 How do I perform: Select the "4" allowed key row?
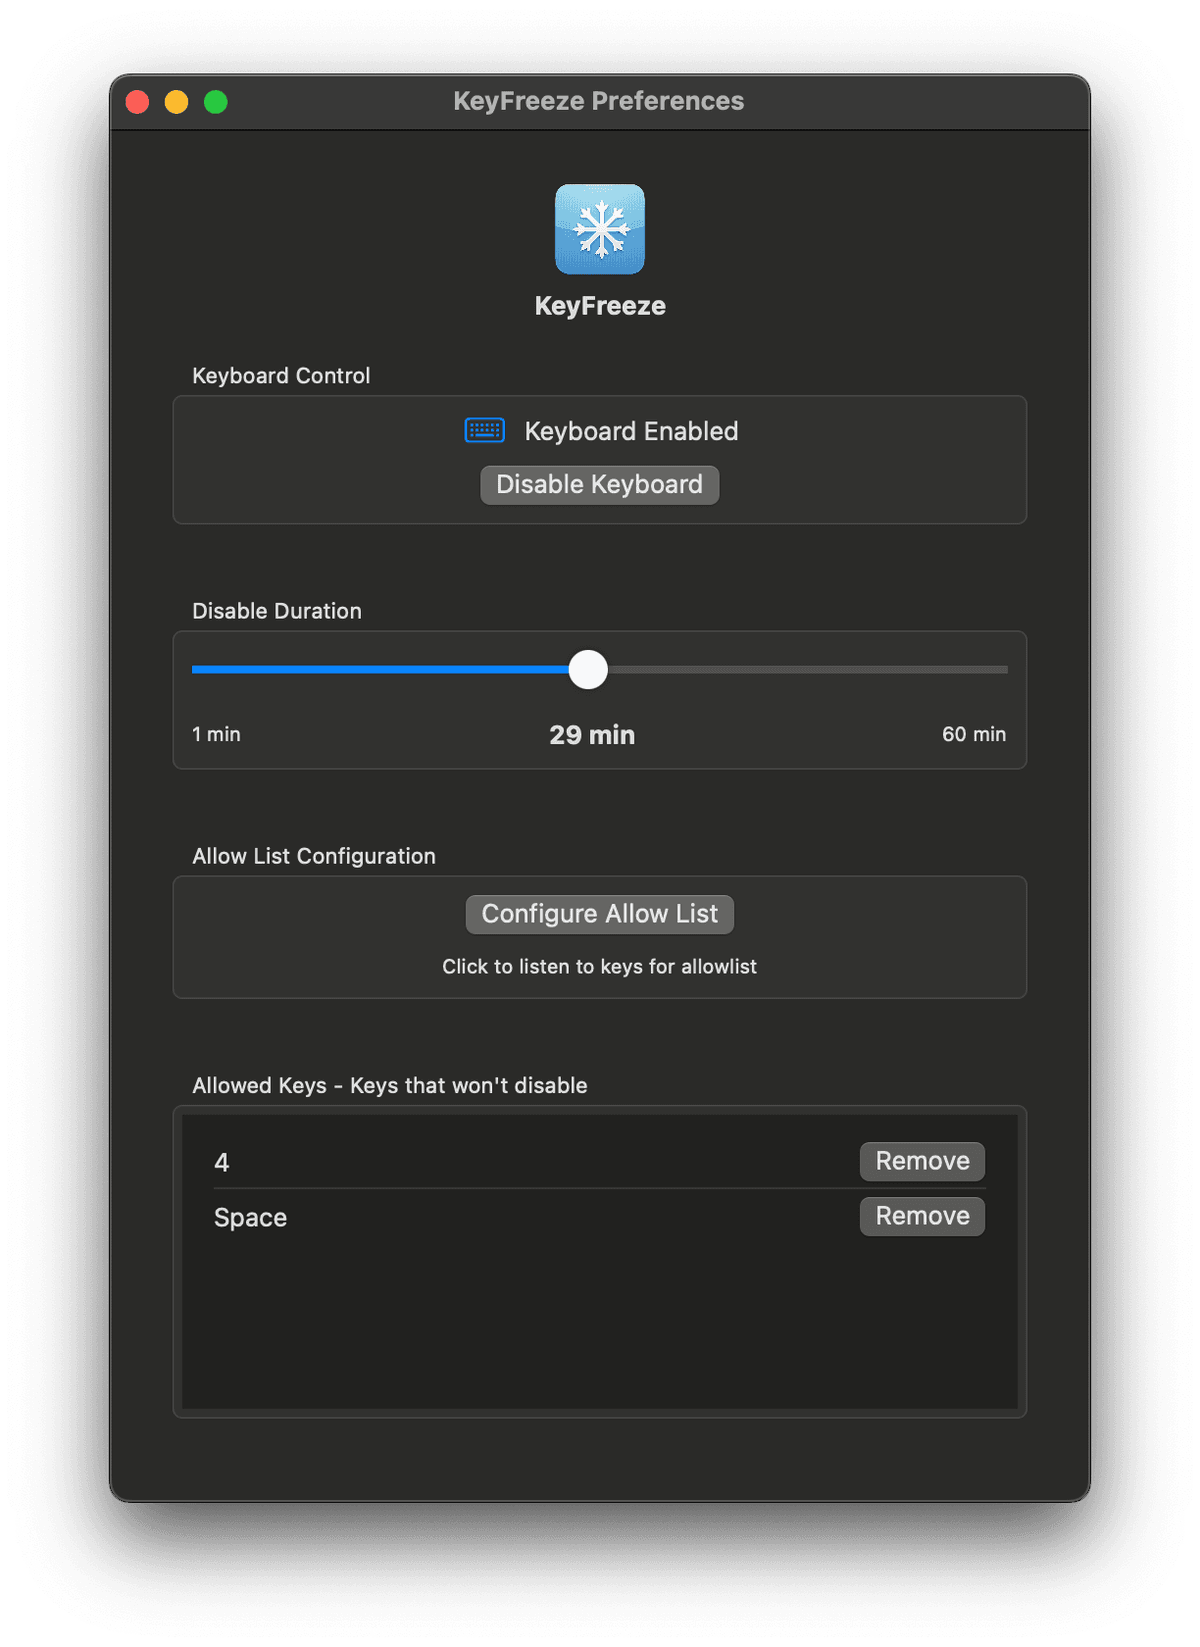coord(600,1162)
